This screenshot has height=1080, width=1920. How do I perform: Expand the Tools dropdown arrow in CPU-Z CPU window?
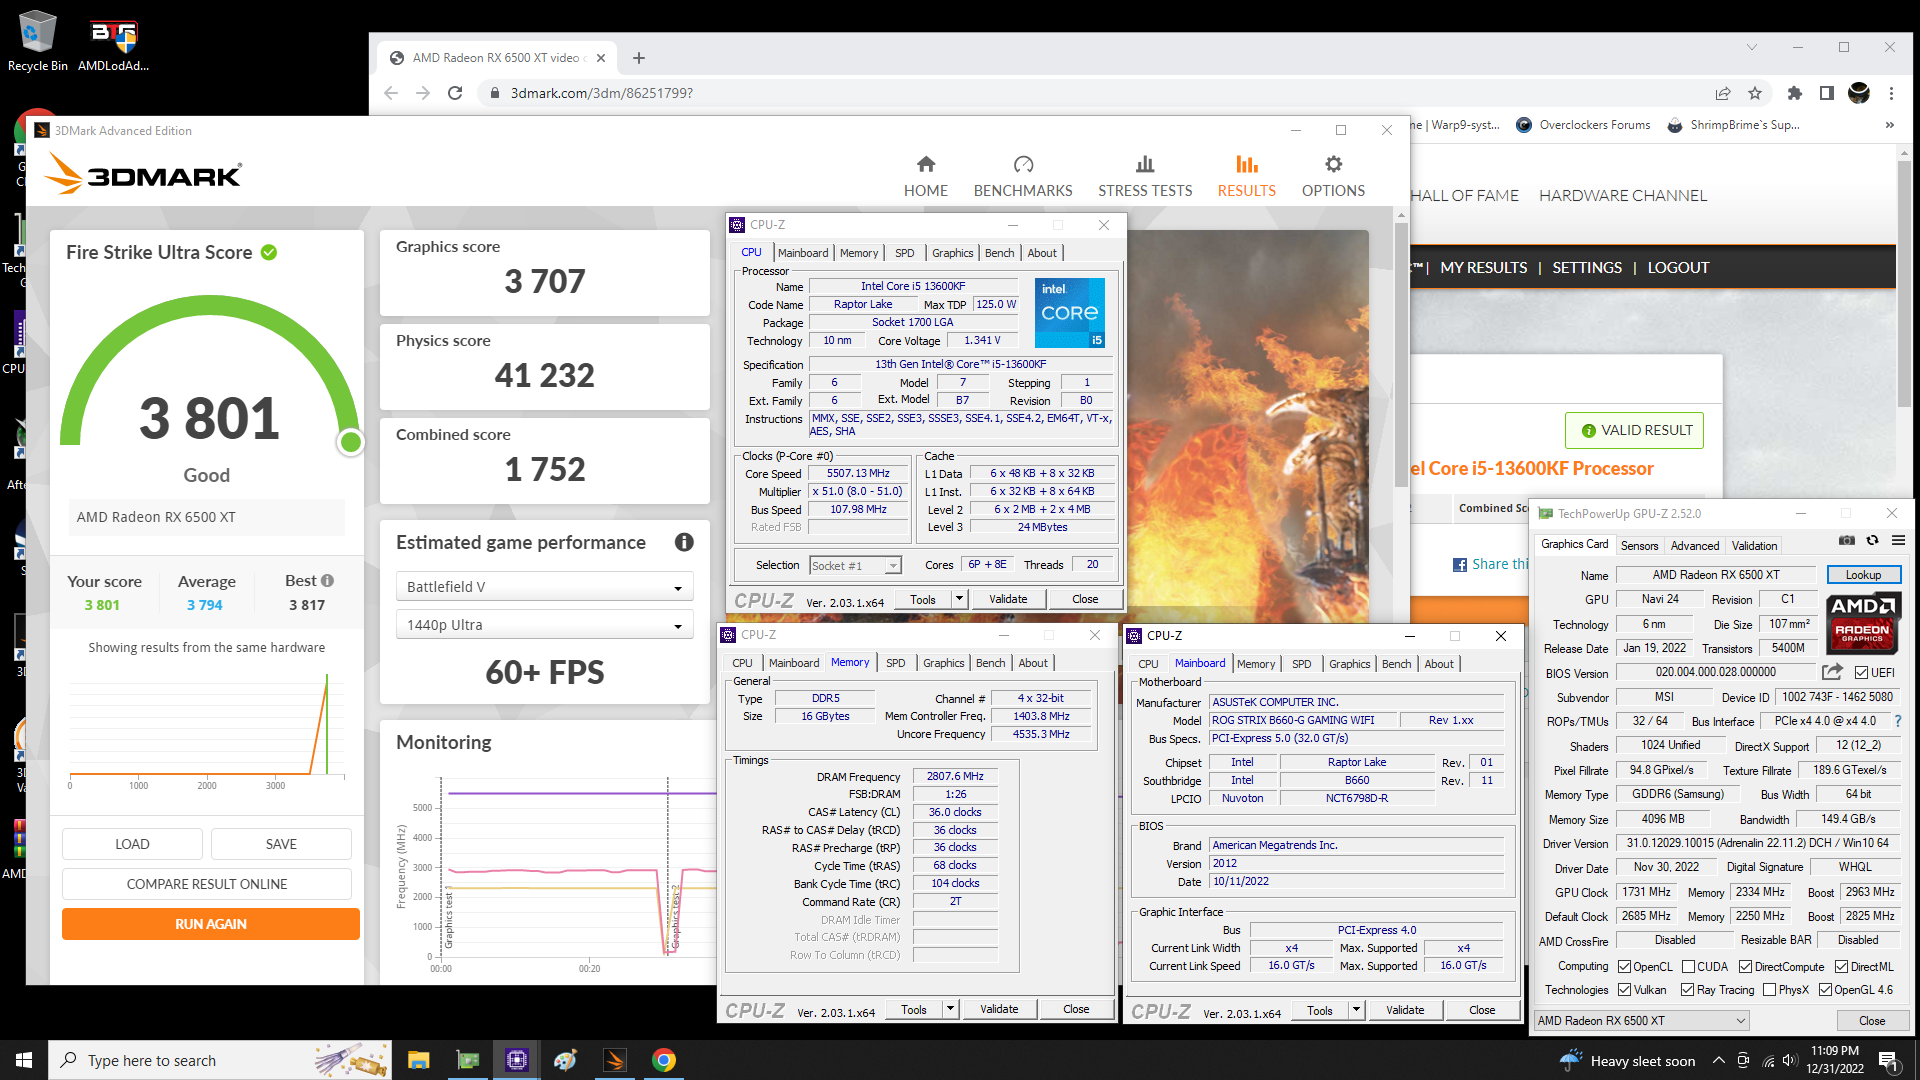[x=959, y=599]
